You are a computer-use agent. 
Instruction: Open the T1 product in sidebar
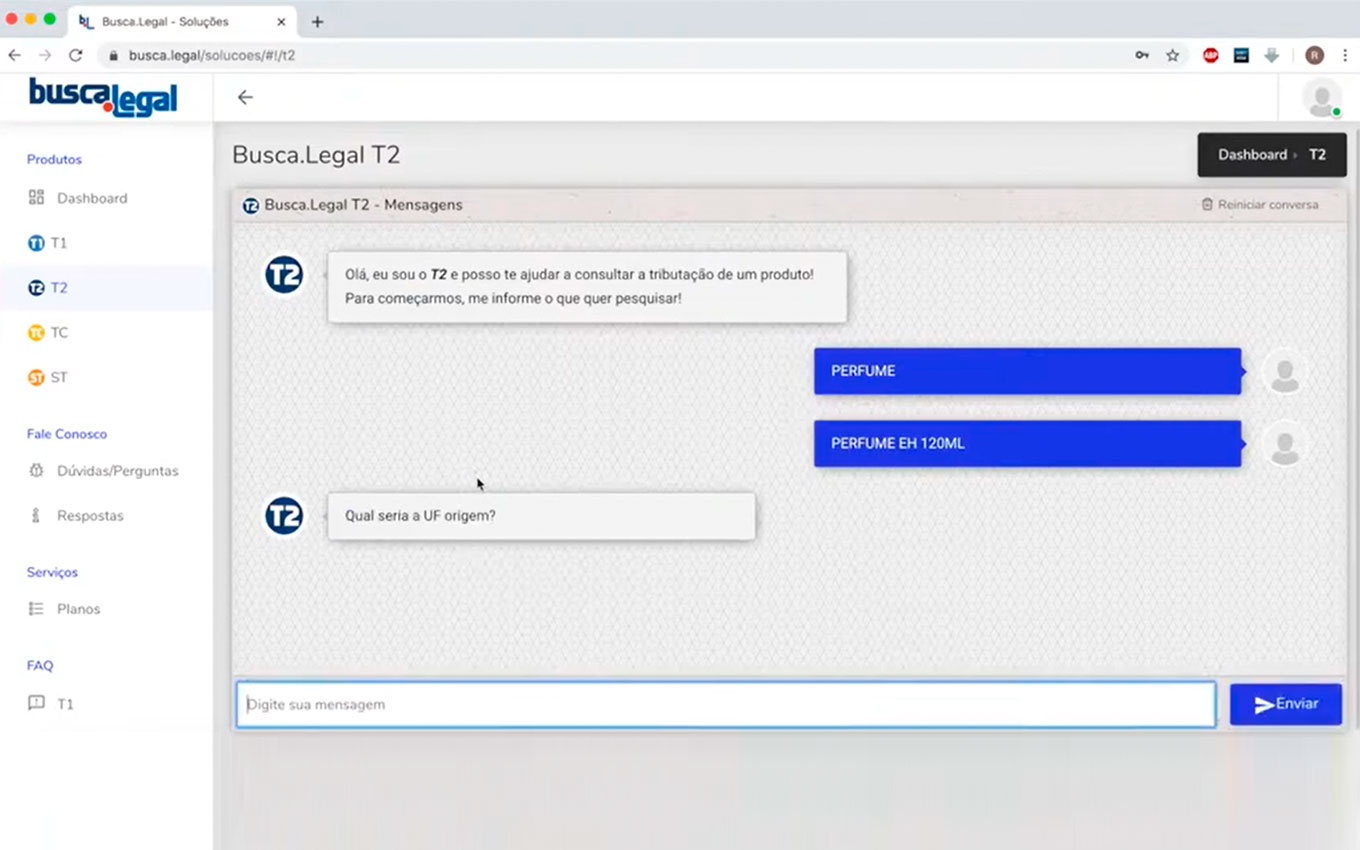[57, 243]
